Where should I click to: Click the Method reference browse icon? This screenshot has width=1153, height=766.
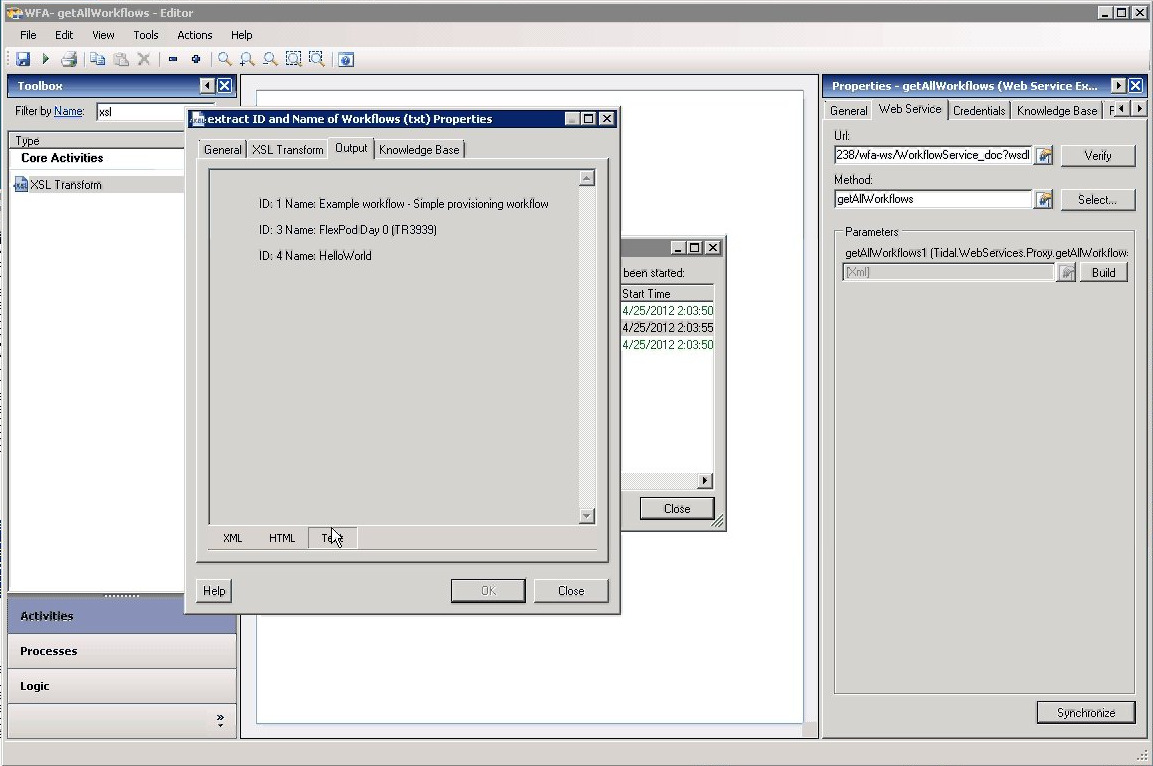point(1043,200)
